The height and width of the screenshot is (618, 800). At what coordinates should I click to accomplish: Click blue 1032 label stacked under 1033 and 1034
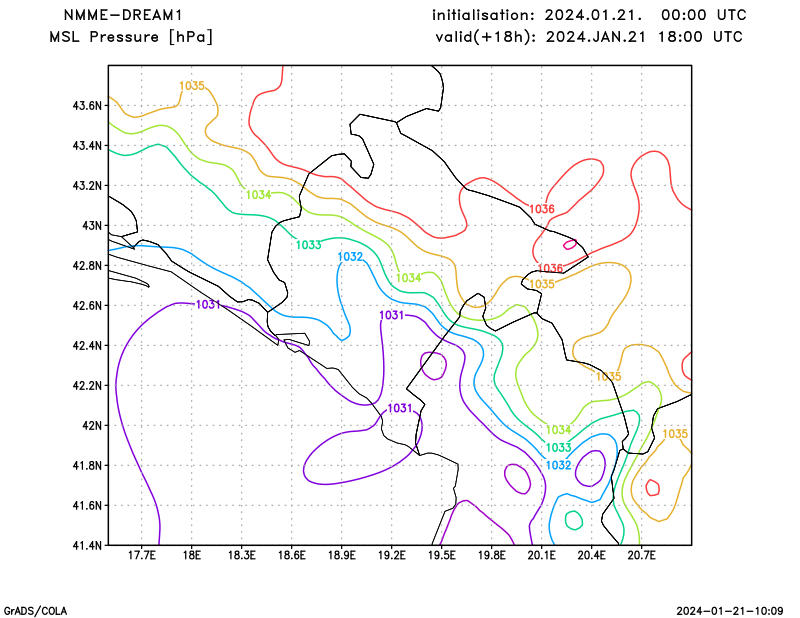pos(558,465)
